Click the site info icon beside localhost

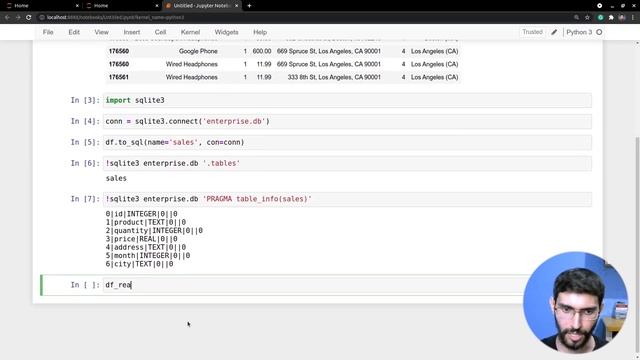(x=42, y=18)
